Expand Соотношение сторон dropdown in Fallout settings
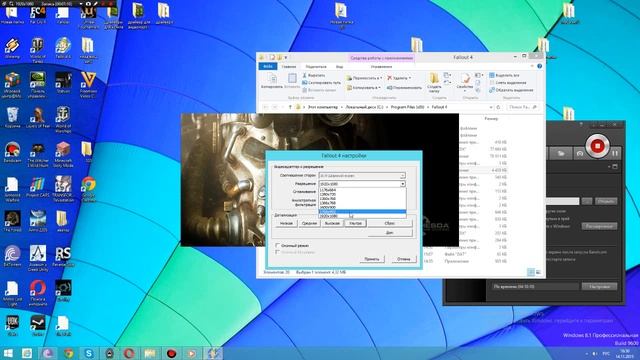640x360 pixels. [x=402, y=176]
